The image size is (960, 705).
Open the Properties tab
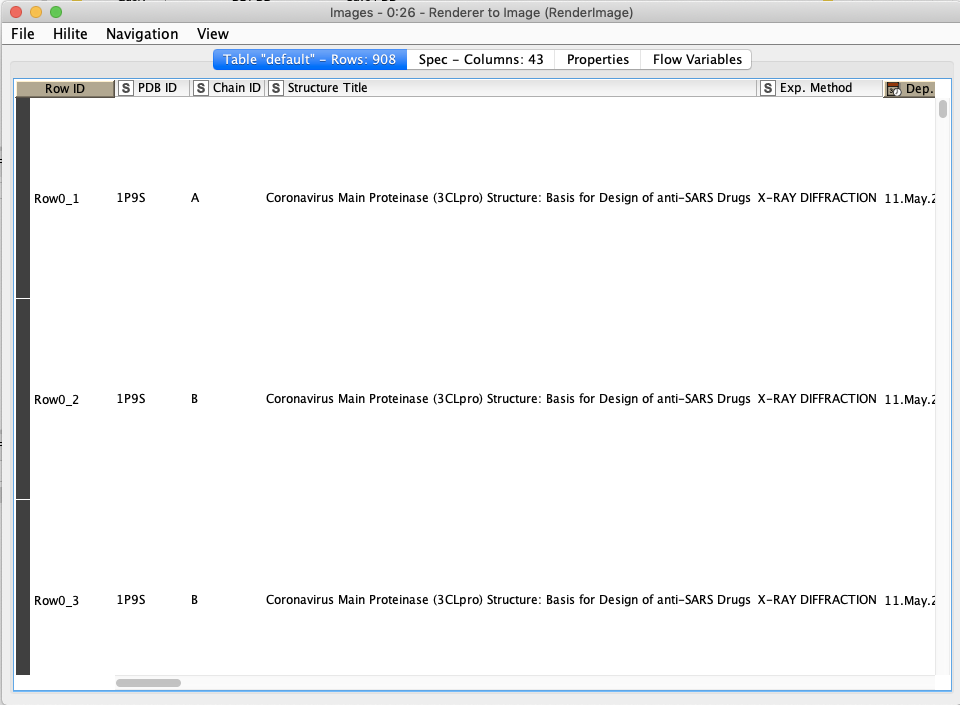pos(598,59)
